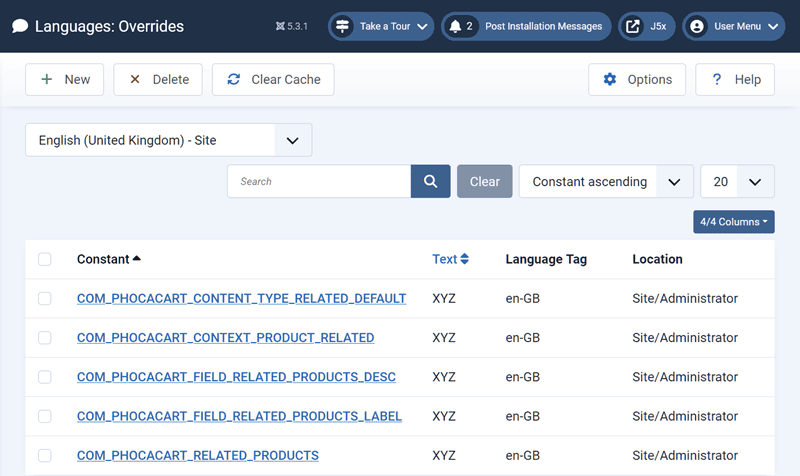This screenshot has width=800, height=476.
Task: Click the New toolbar button
Action: [x=65, y=80]
